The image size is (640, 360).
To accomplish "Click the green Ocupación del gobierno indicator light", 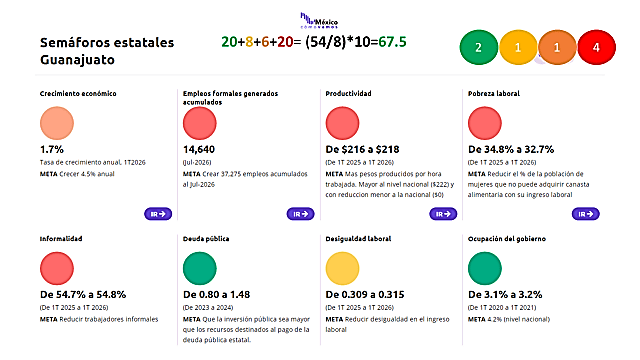I will click(x=484, y=269).
